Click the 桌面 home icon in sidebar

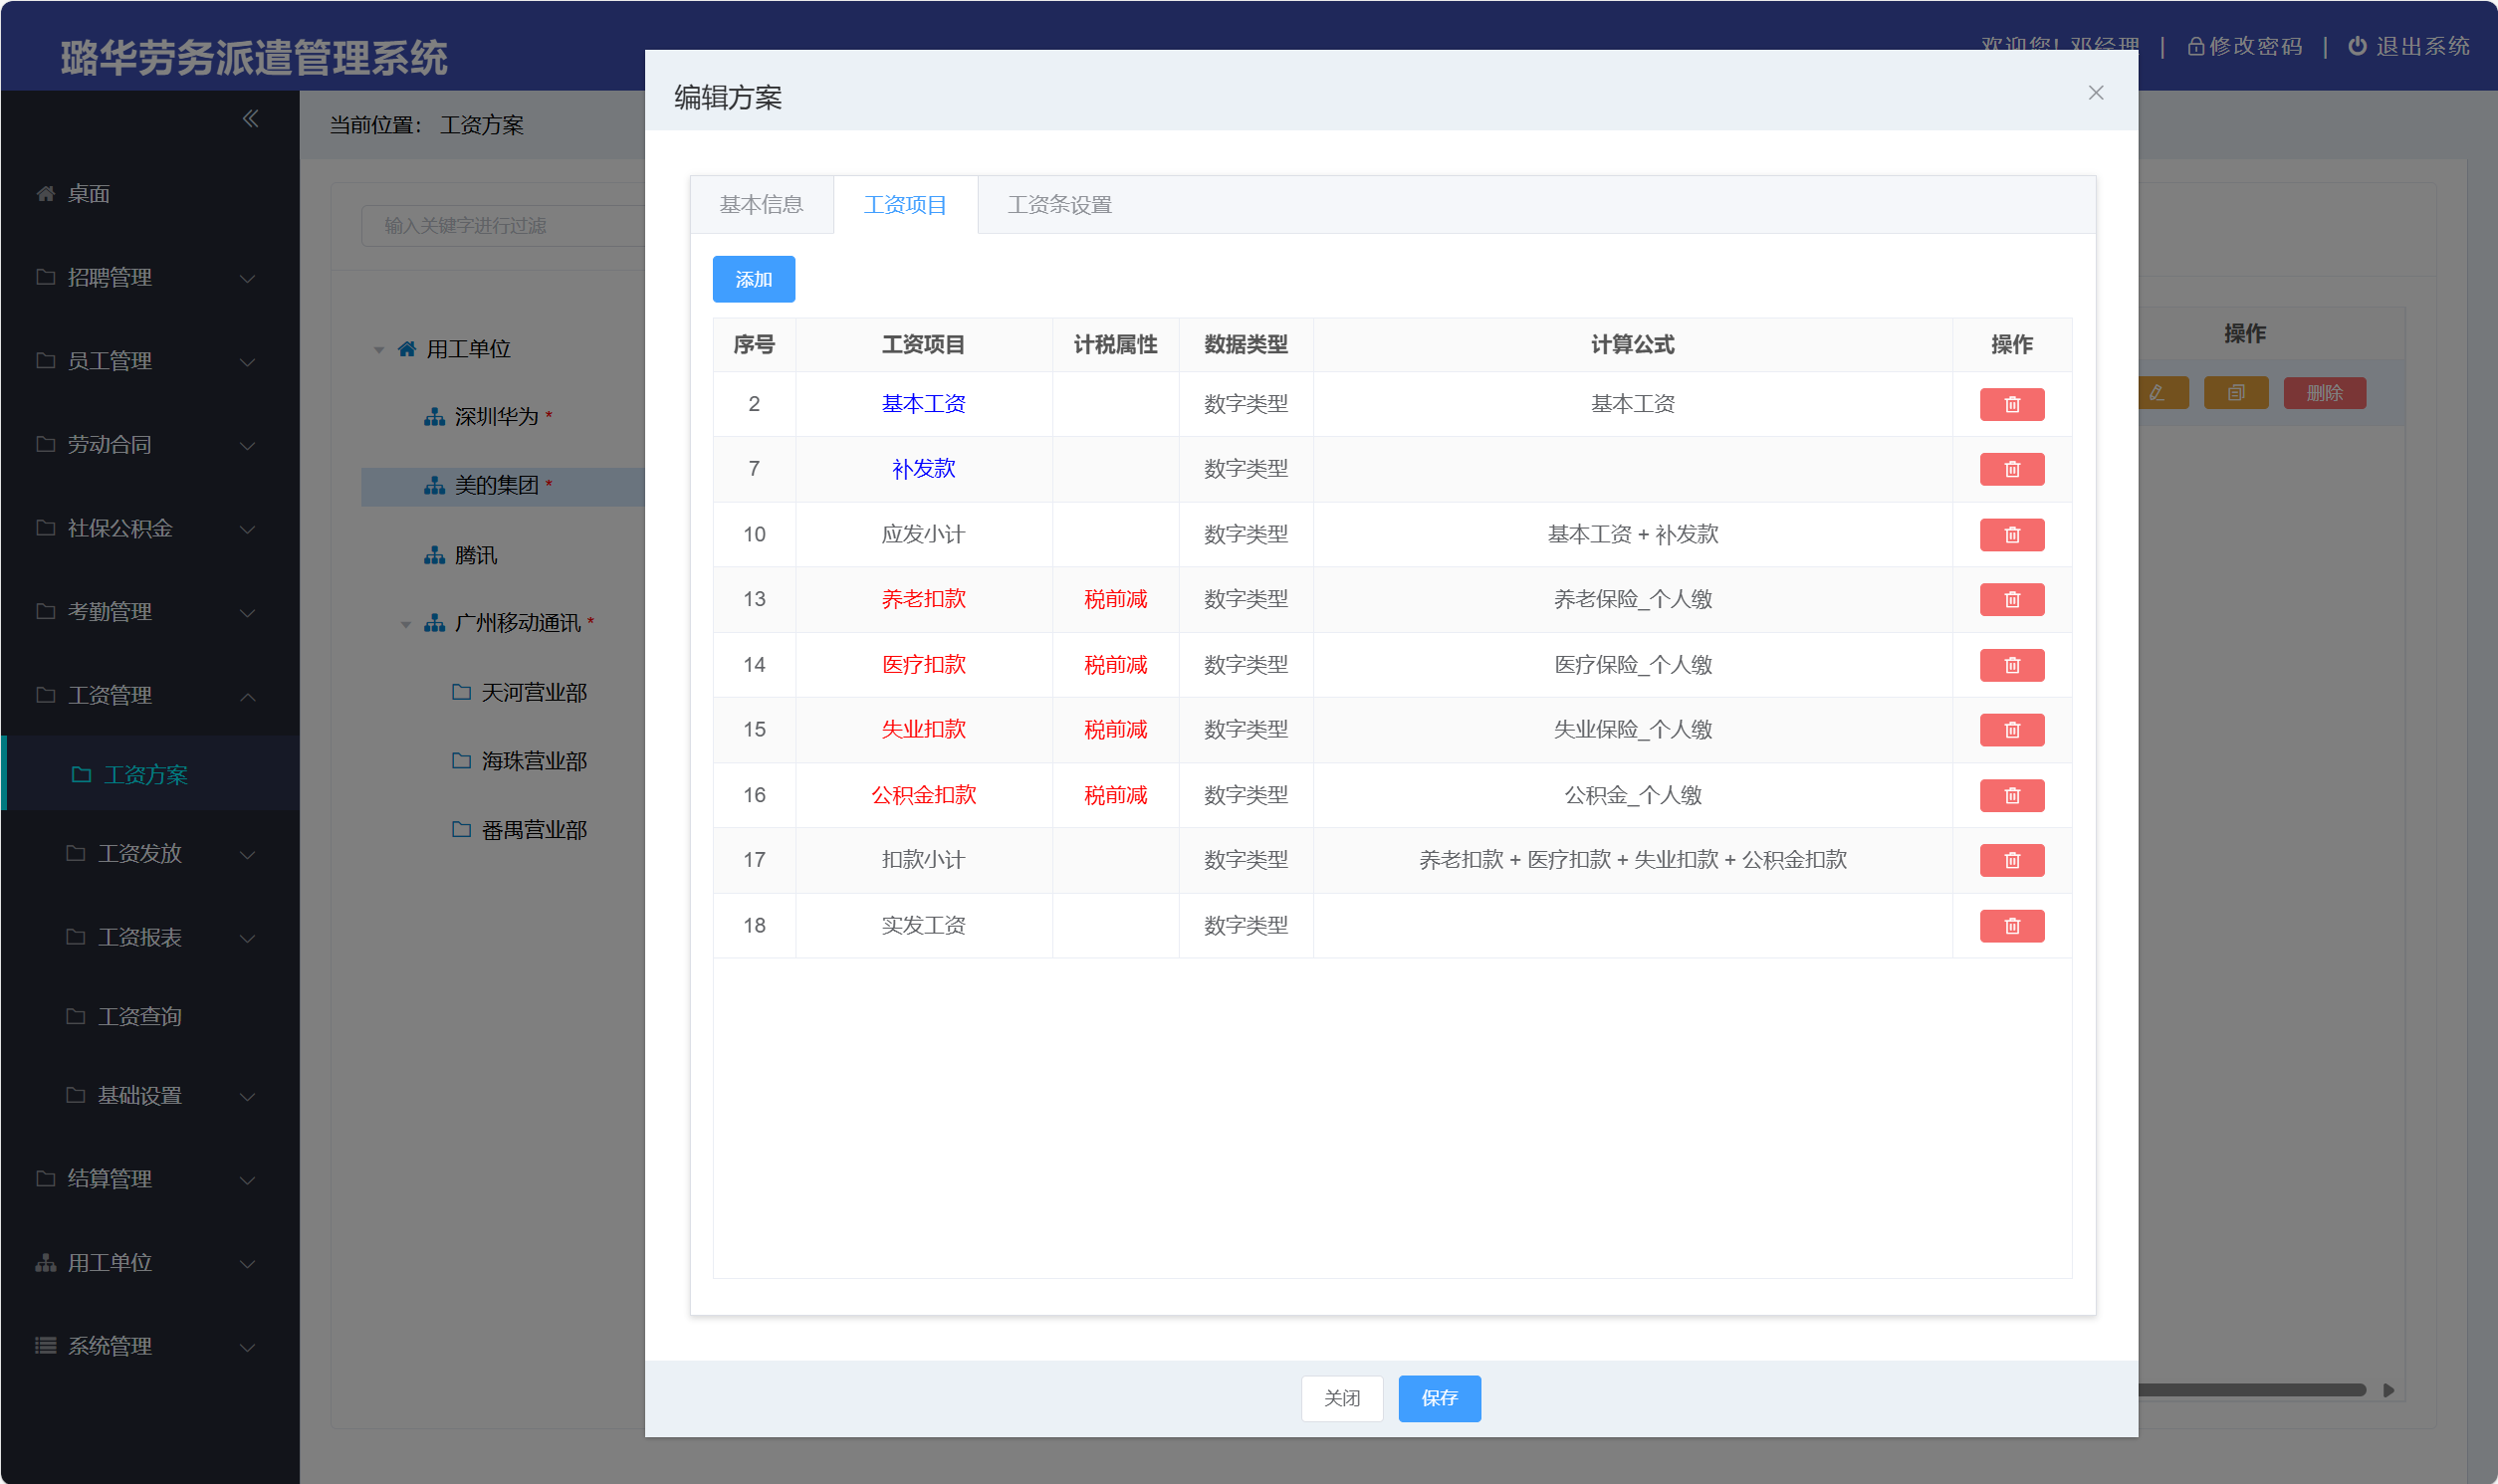[45, 194]
